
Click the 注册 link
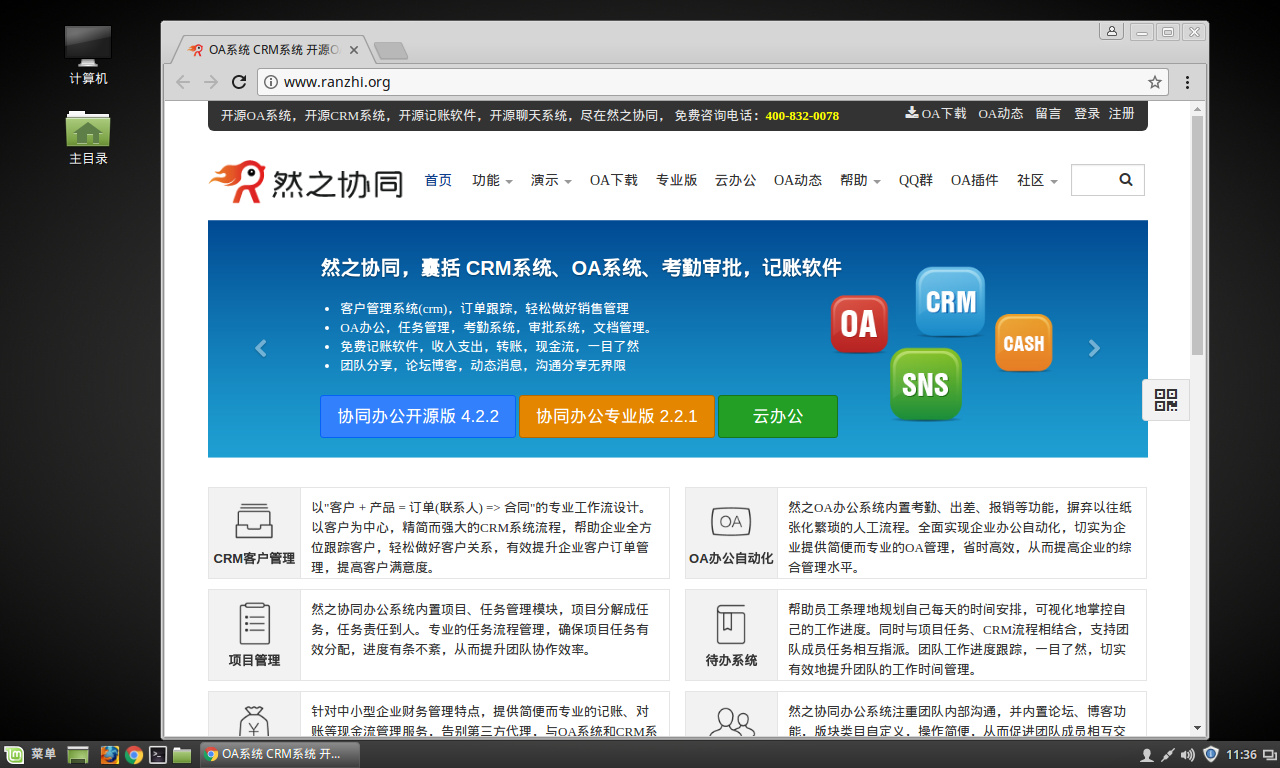click(x=1121, y=114)
